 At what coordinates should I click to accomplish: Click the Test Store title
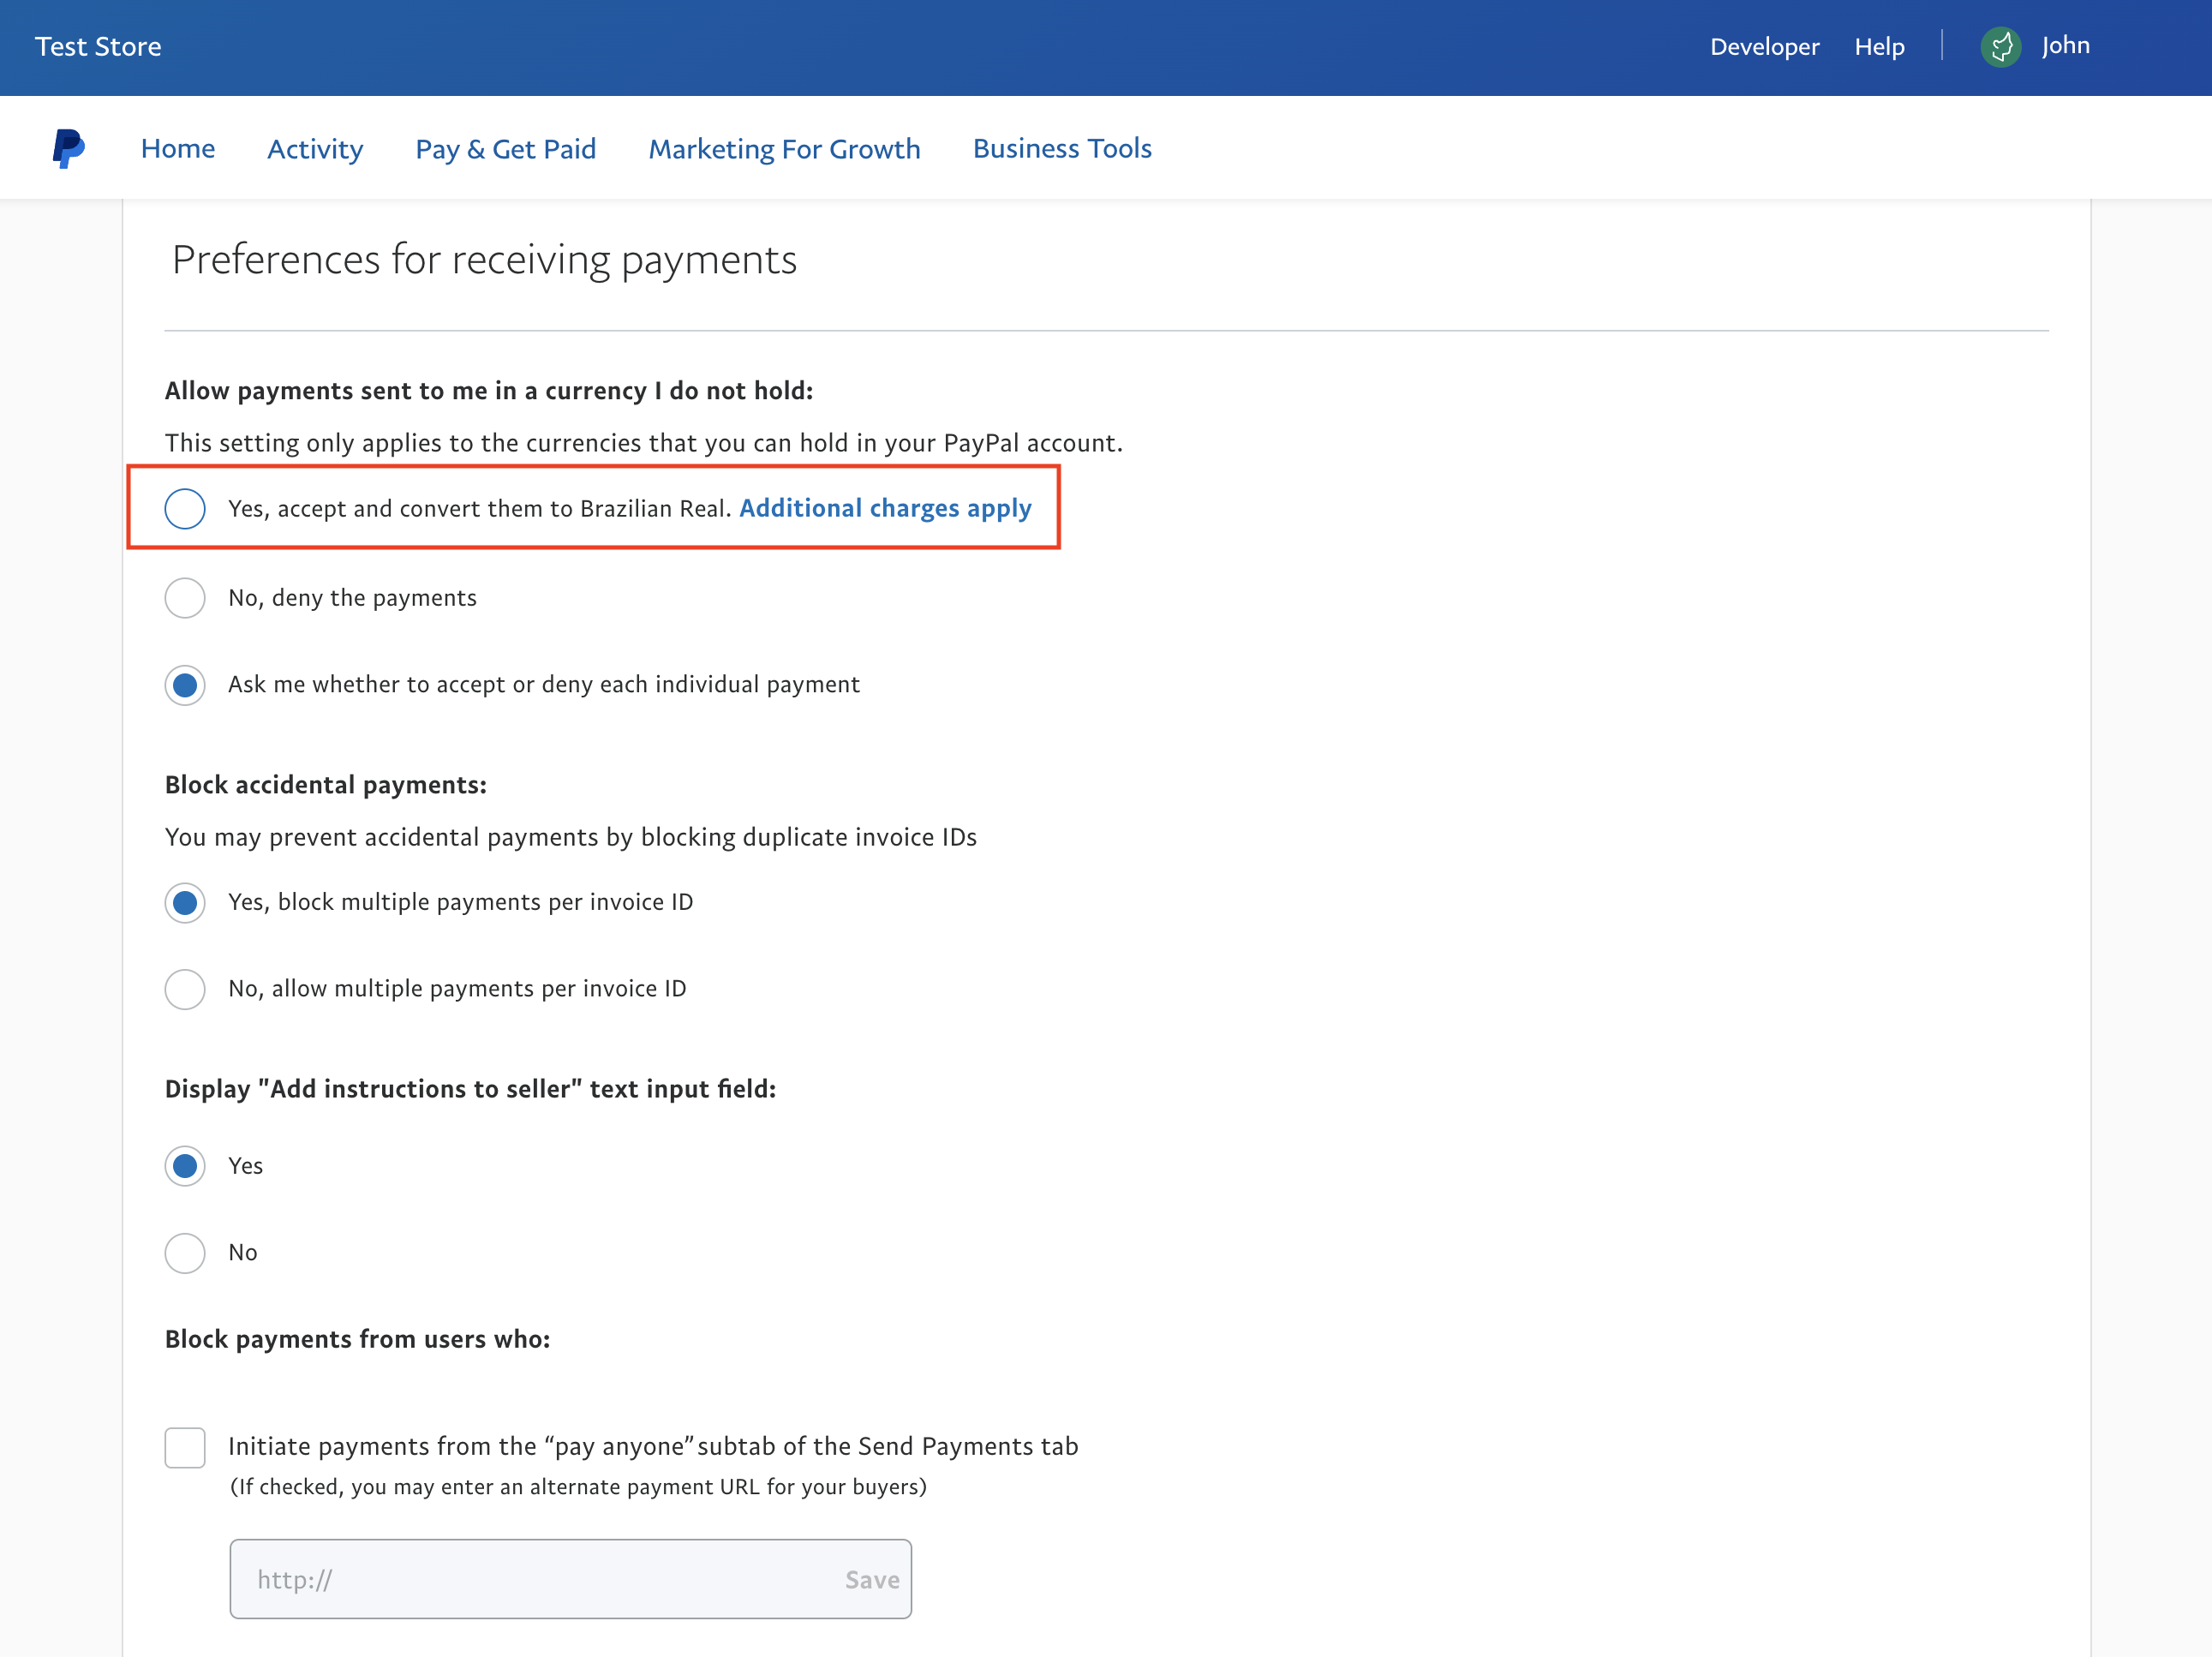click(98, 46)
